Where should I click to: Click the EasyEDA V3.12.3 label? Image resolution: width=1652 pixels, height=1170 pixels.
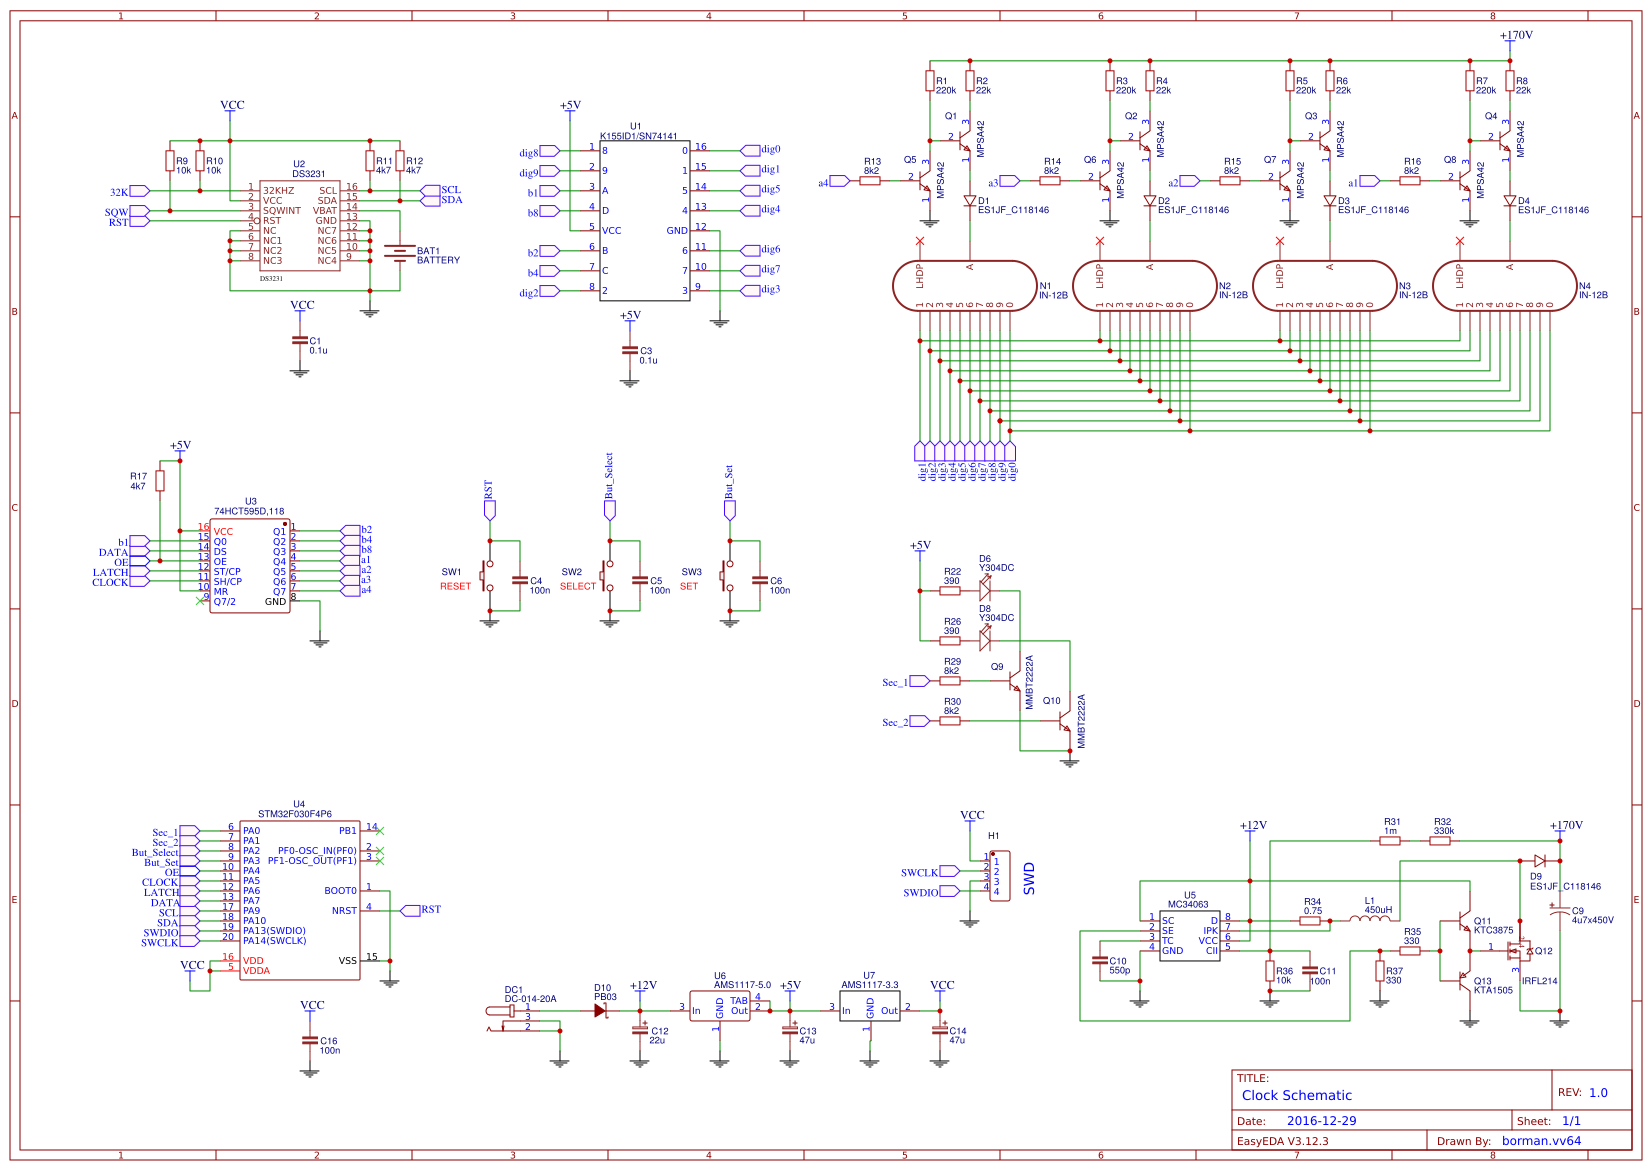1283,1140
